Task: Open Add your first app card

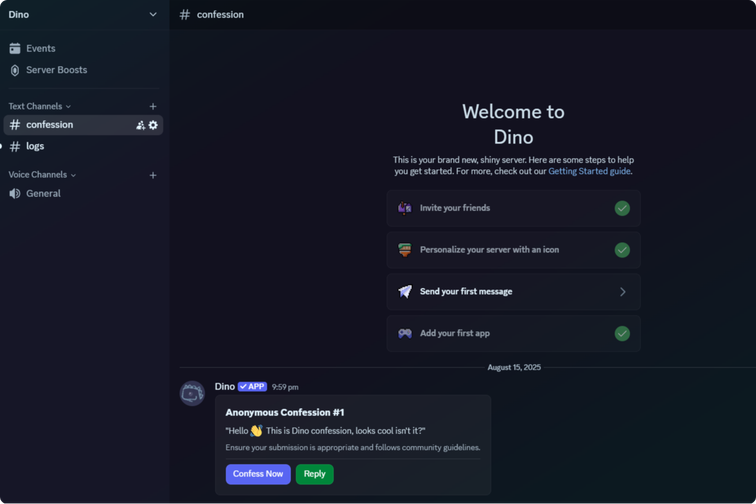Action: tap(513, 333)
